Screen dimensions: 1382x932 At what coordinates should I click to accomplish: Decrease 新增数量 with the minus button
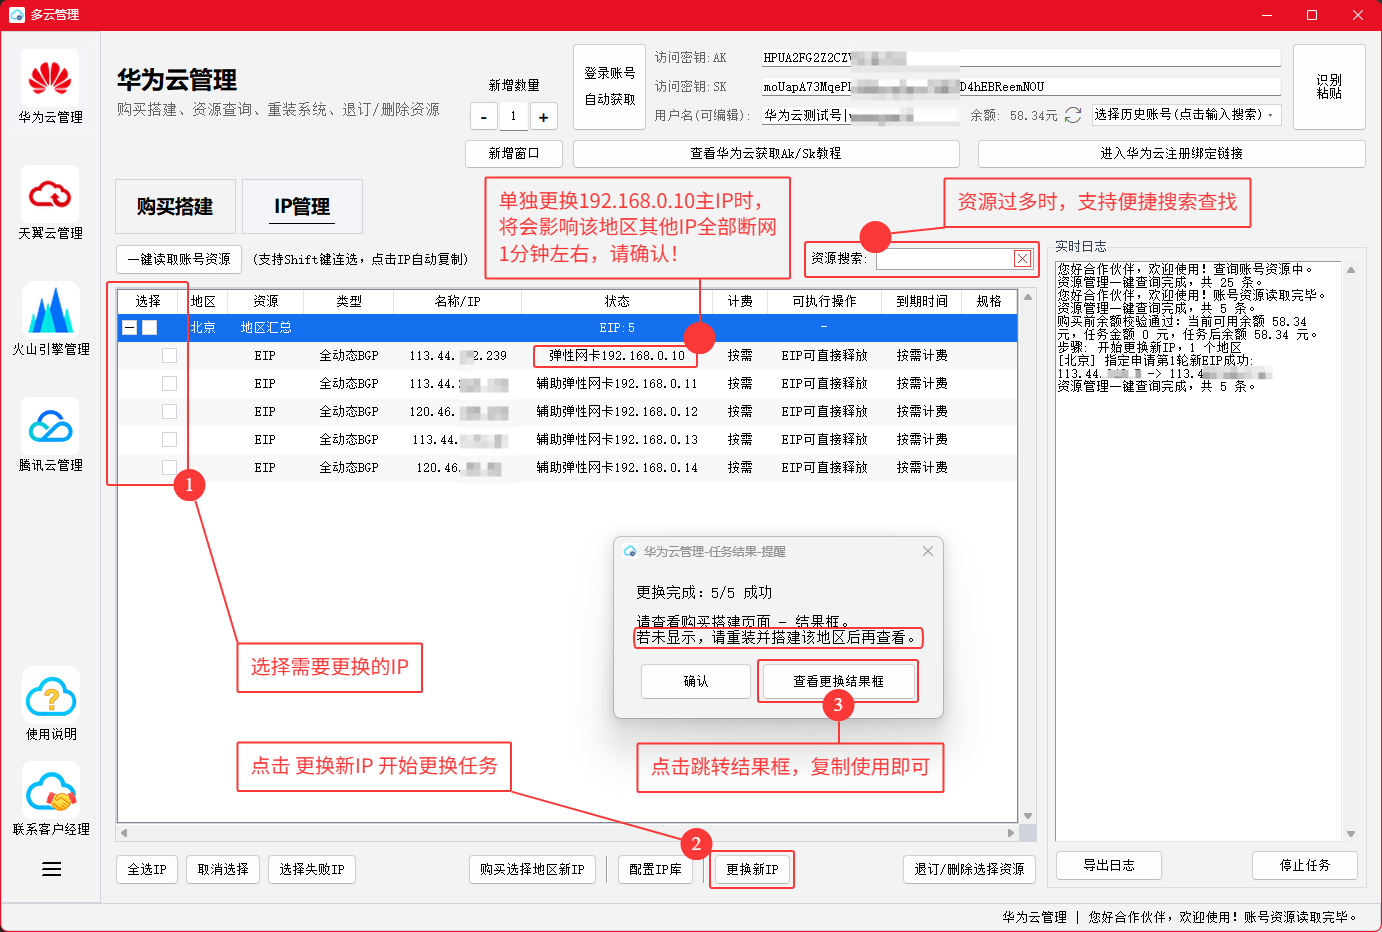click(x=484, y=116)
